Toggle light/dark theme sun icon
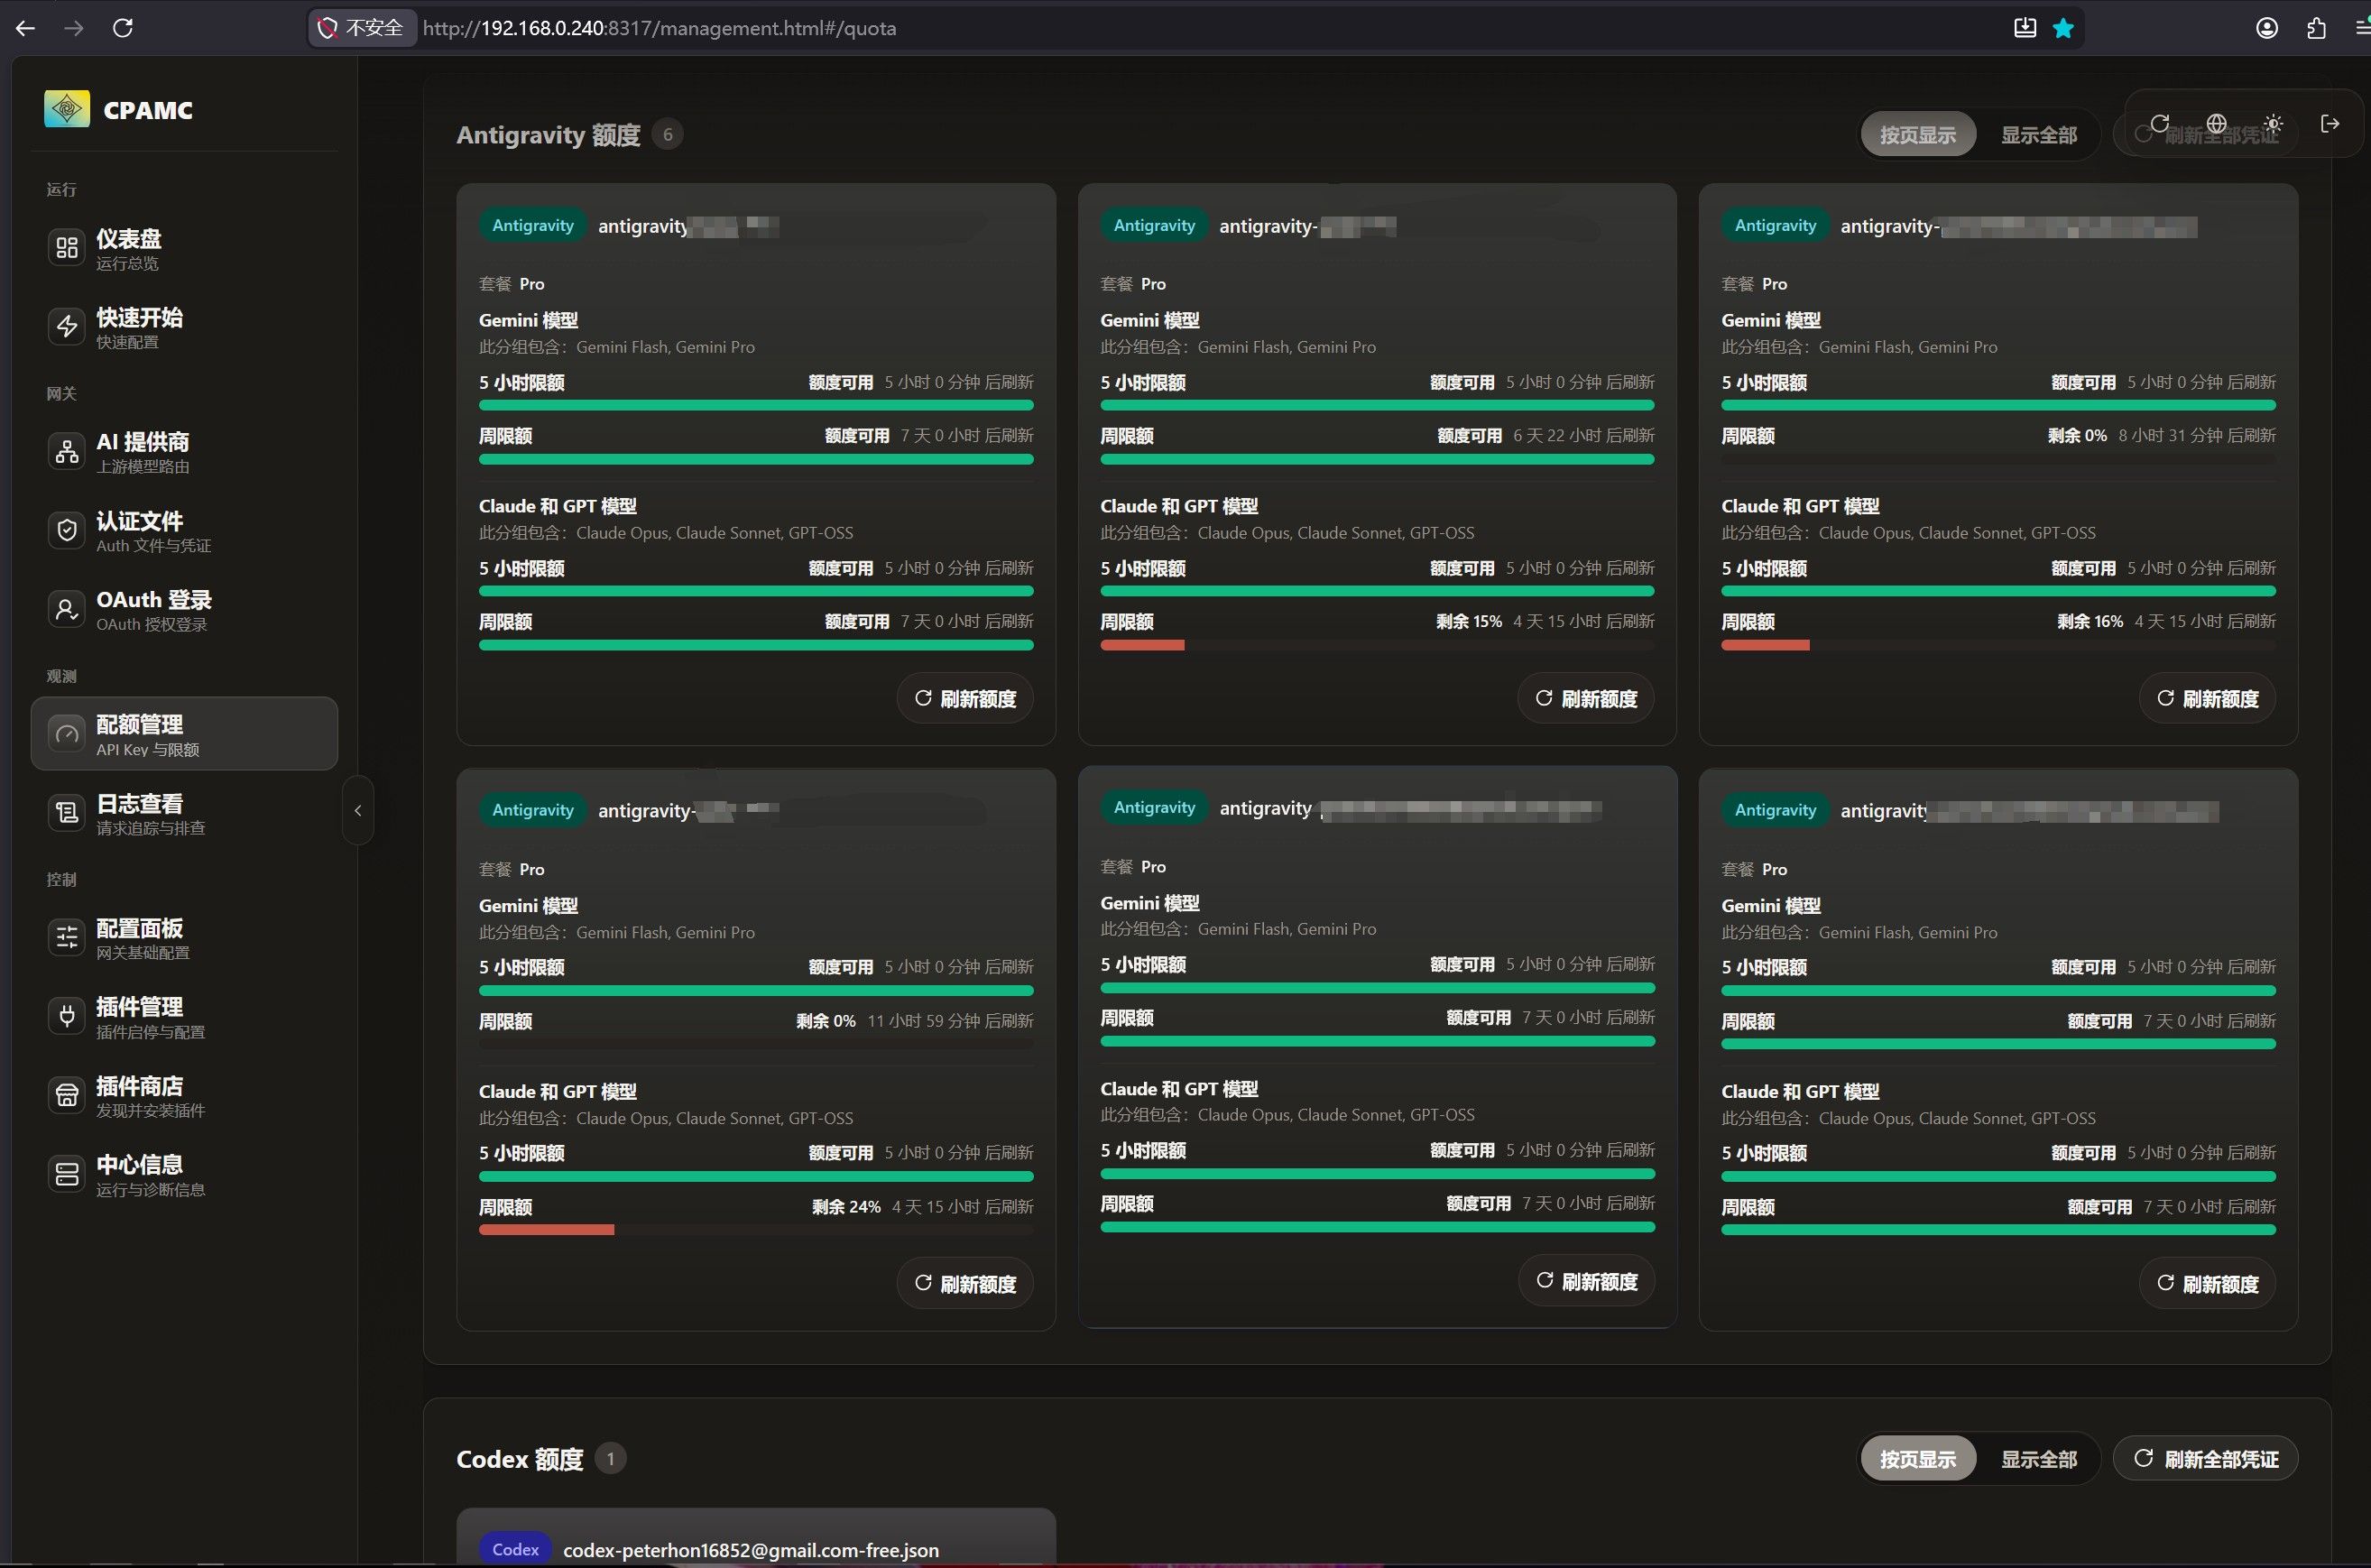Viewport: 2371px width, 1568px height. point(2274,123)
